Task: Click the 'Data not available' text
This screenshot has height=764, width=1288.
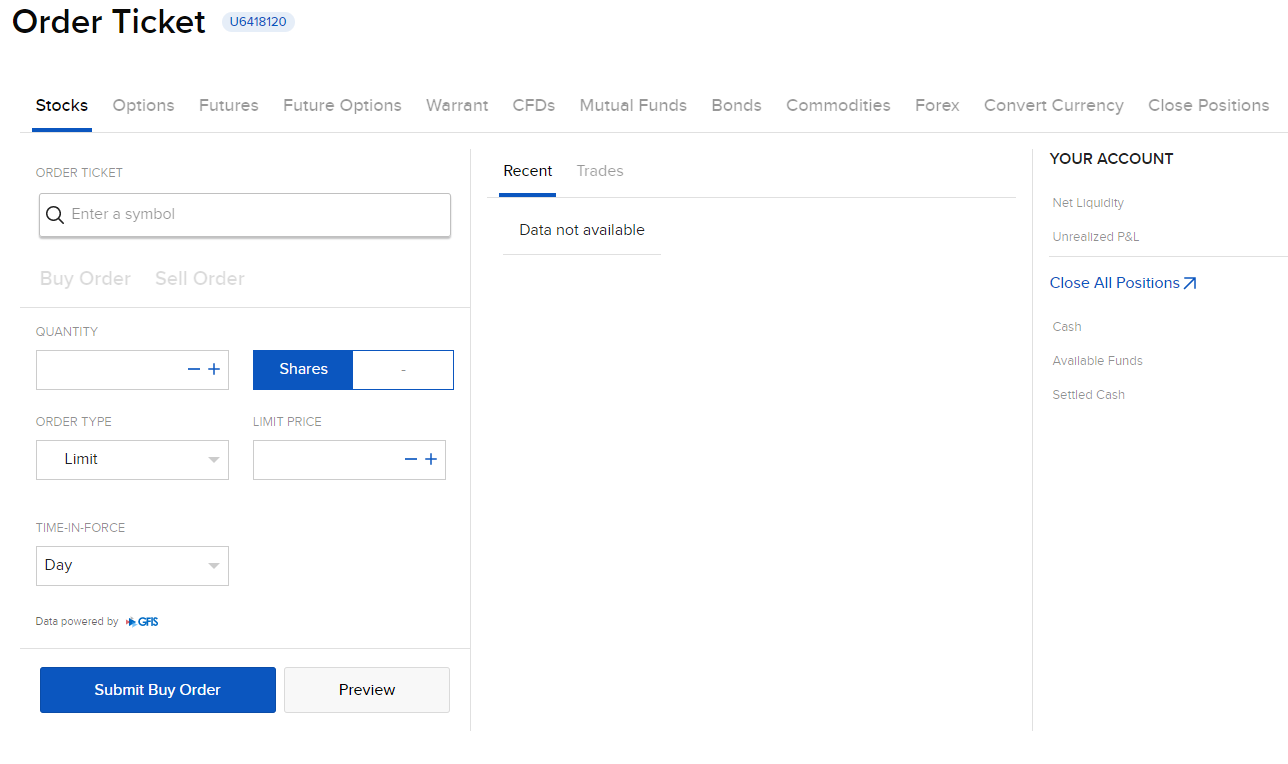Action: pos(582,230)
